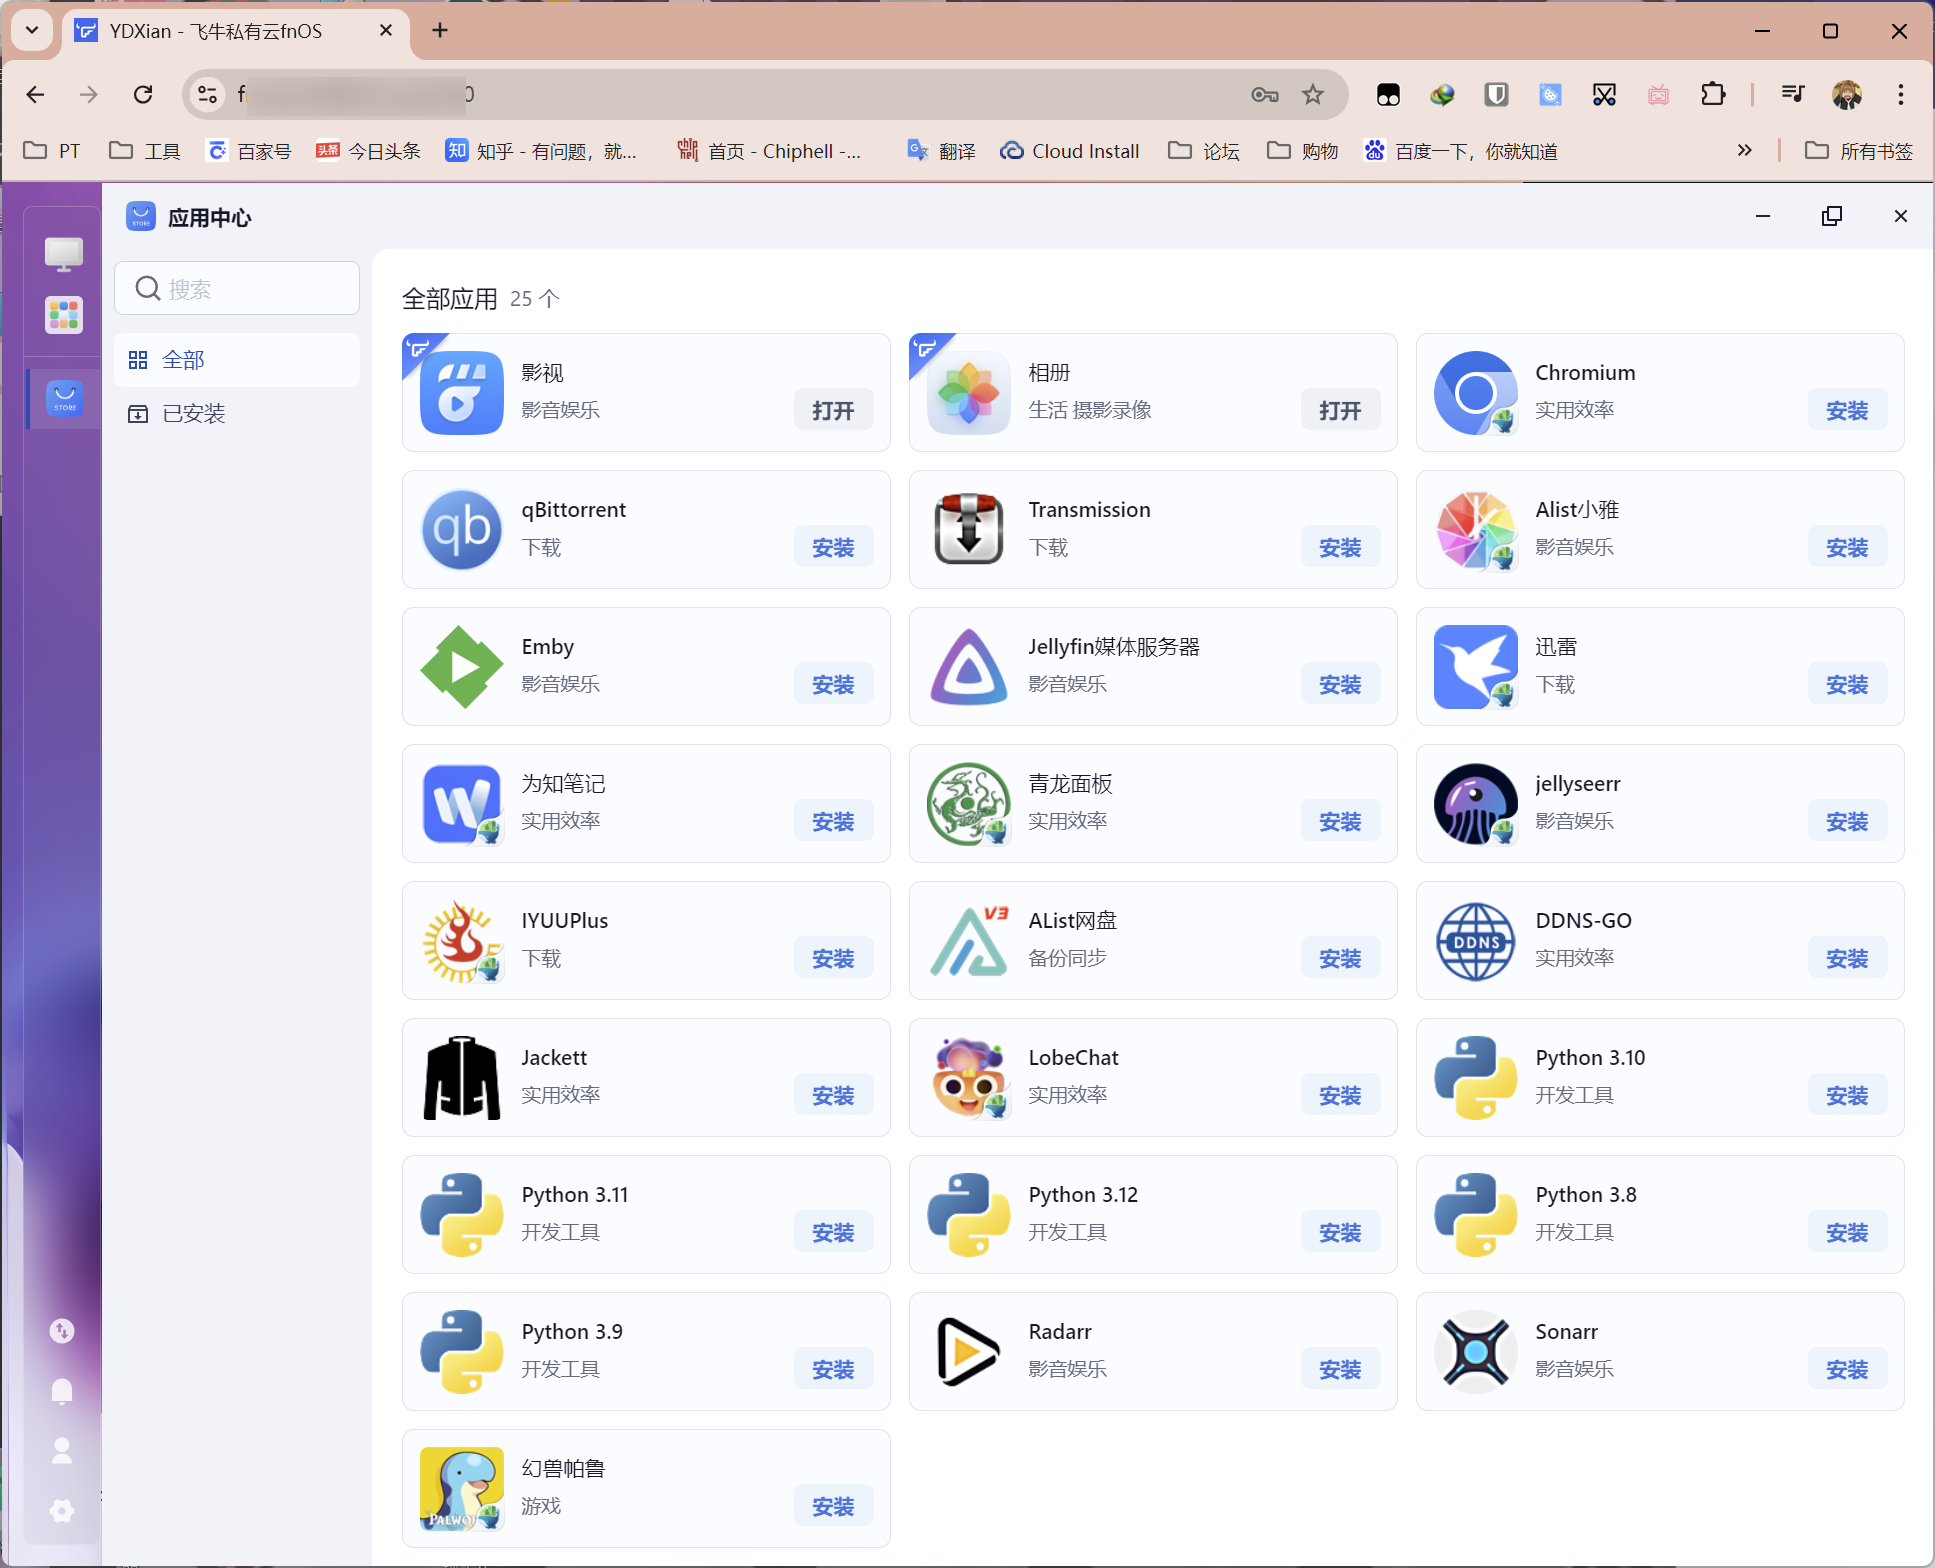Click the 幻兽帕鲁 game icon
Image resolution: width=1935 pixels, height=1568 pixels.
pyautogui.click(x=461, y=1489)
